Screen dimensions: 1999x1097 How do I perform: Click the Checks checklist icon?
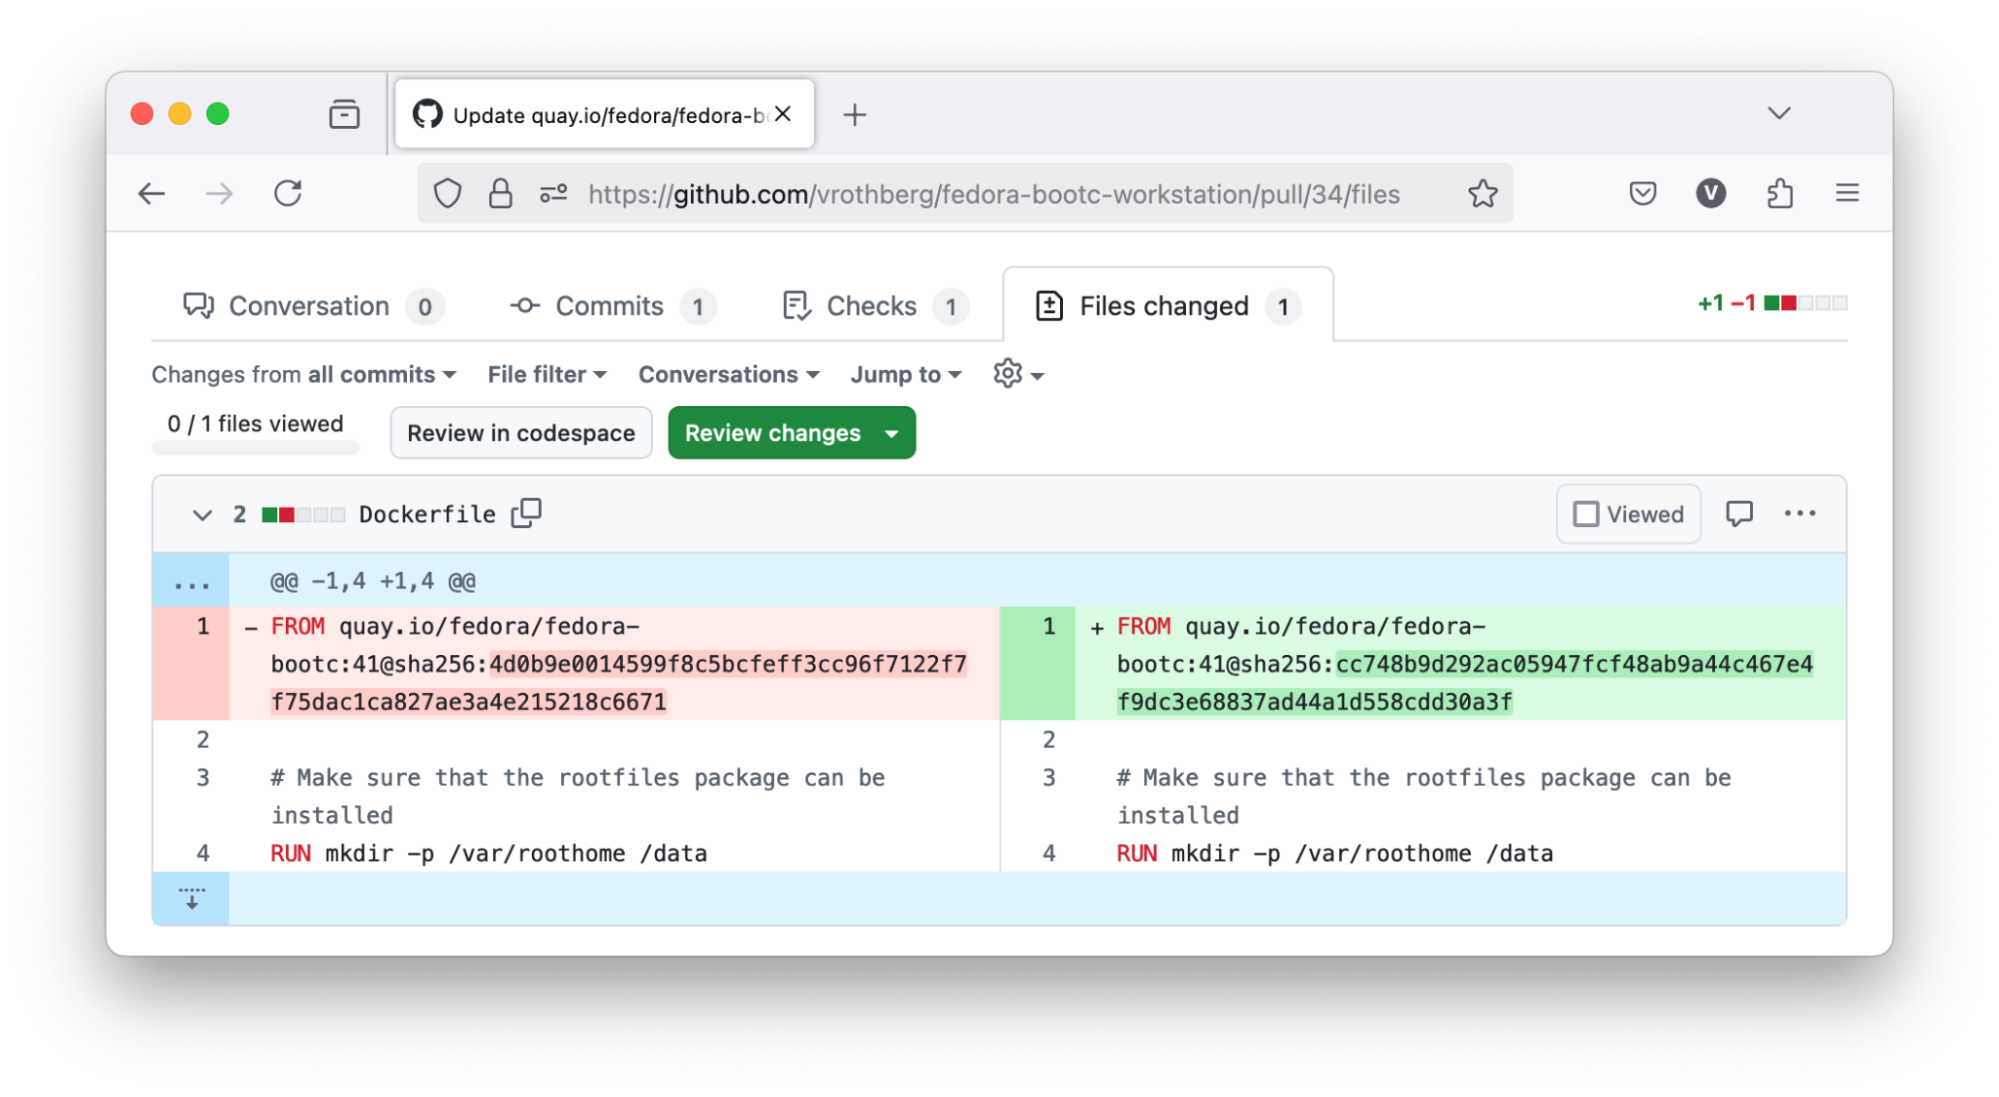tap(797, 306)
